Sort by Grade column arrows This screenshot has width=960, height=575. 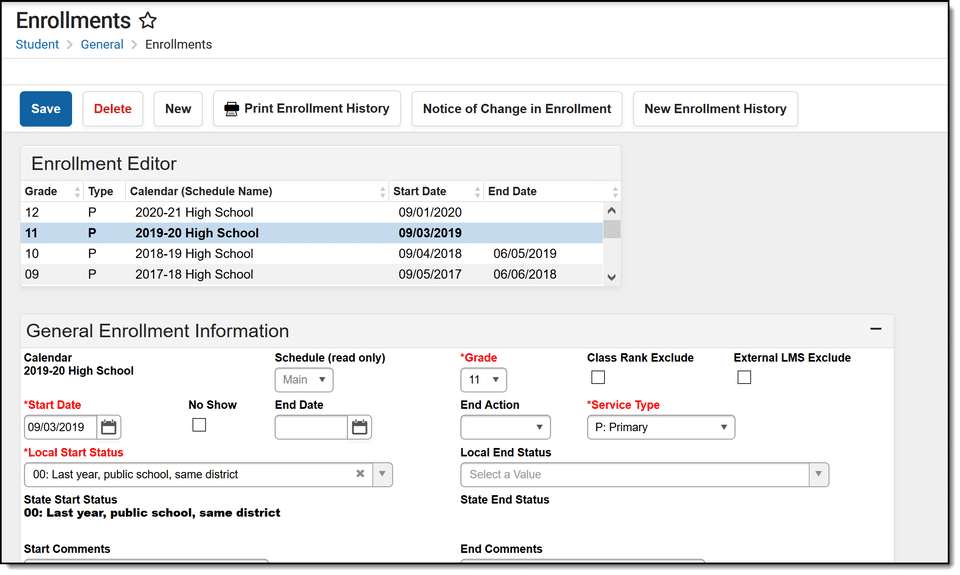click(x=77, y=192)
